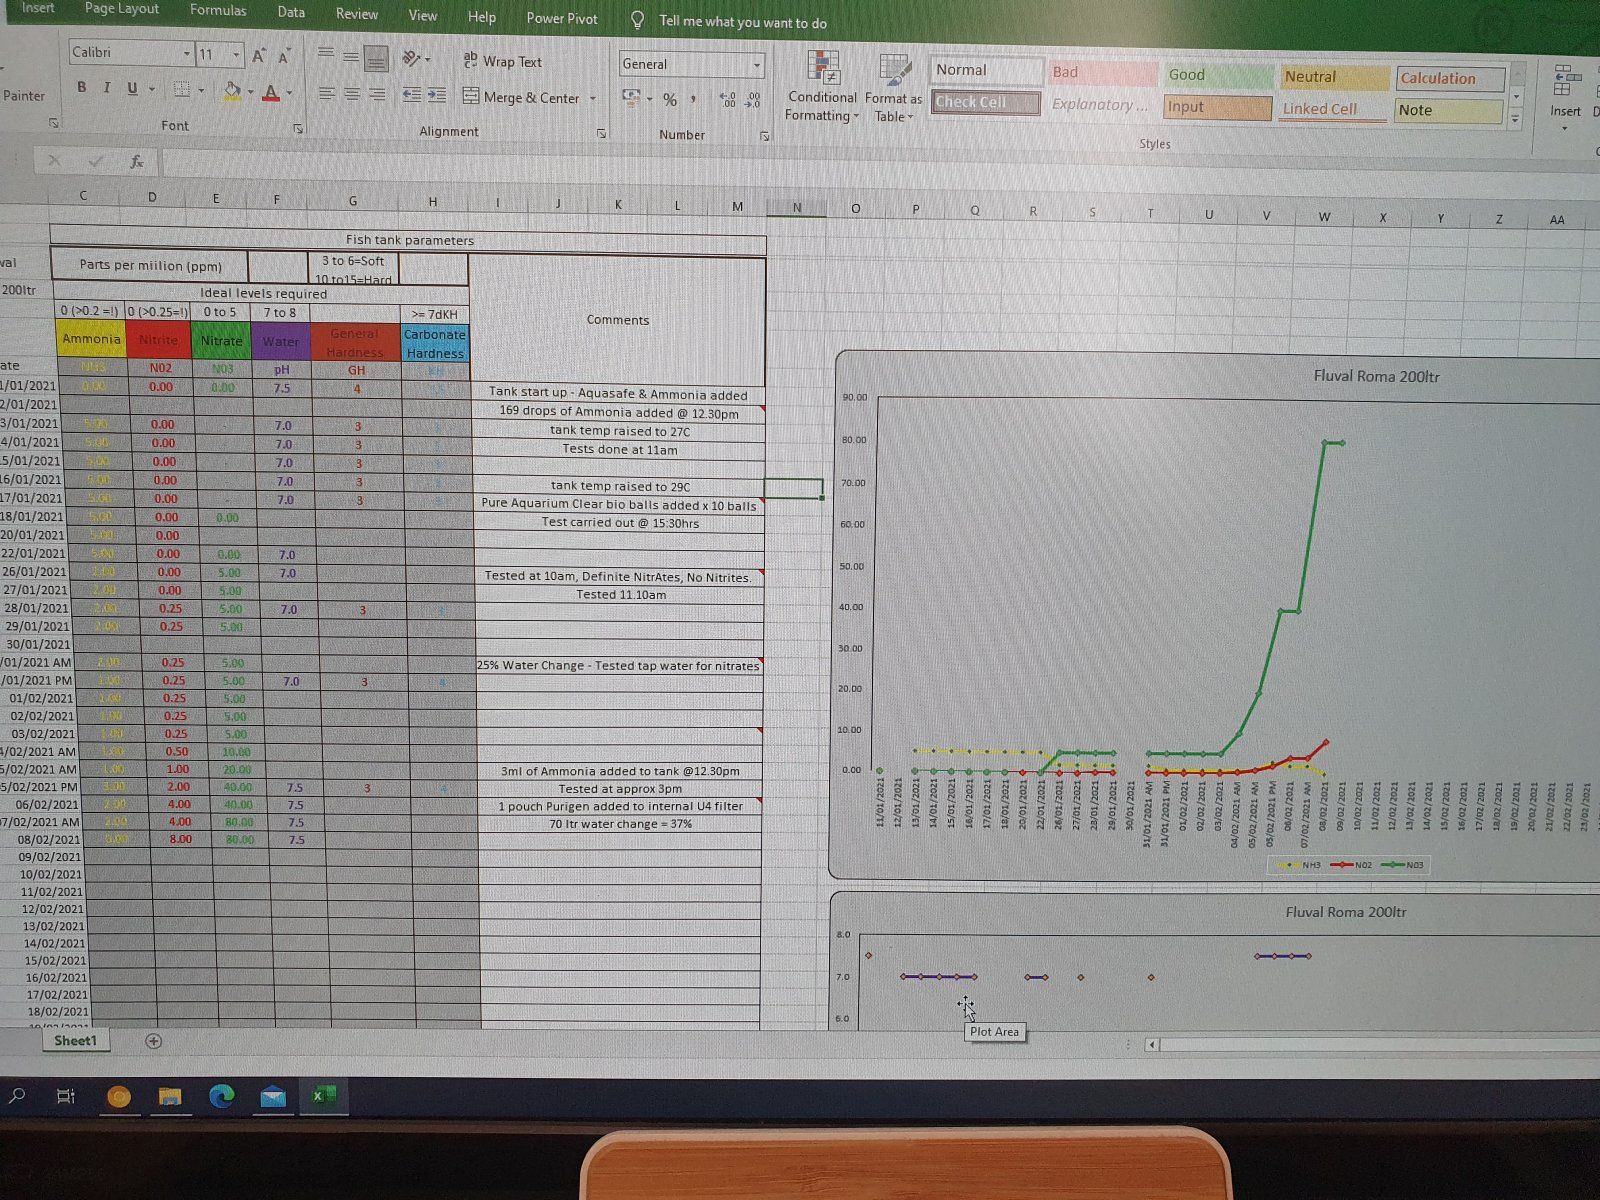
Task: Apply the Check Cell style
Action: 986,103
